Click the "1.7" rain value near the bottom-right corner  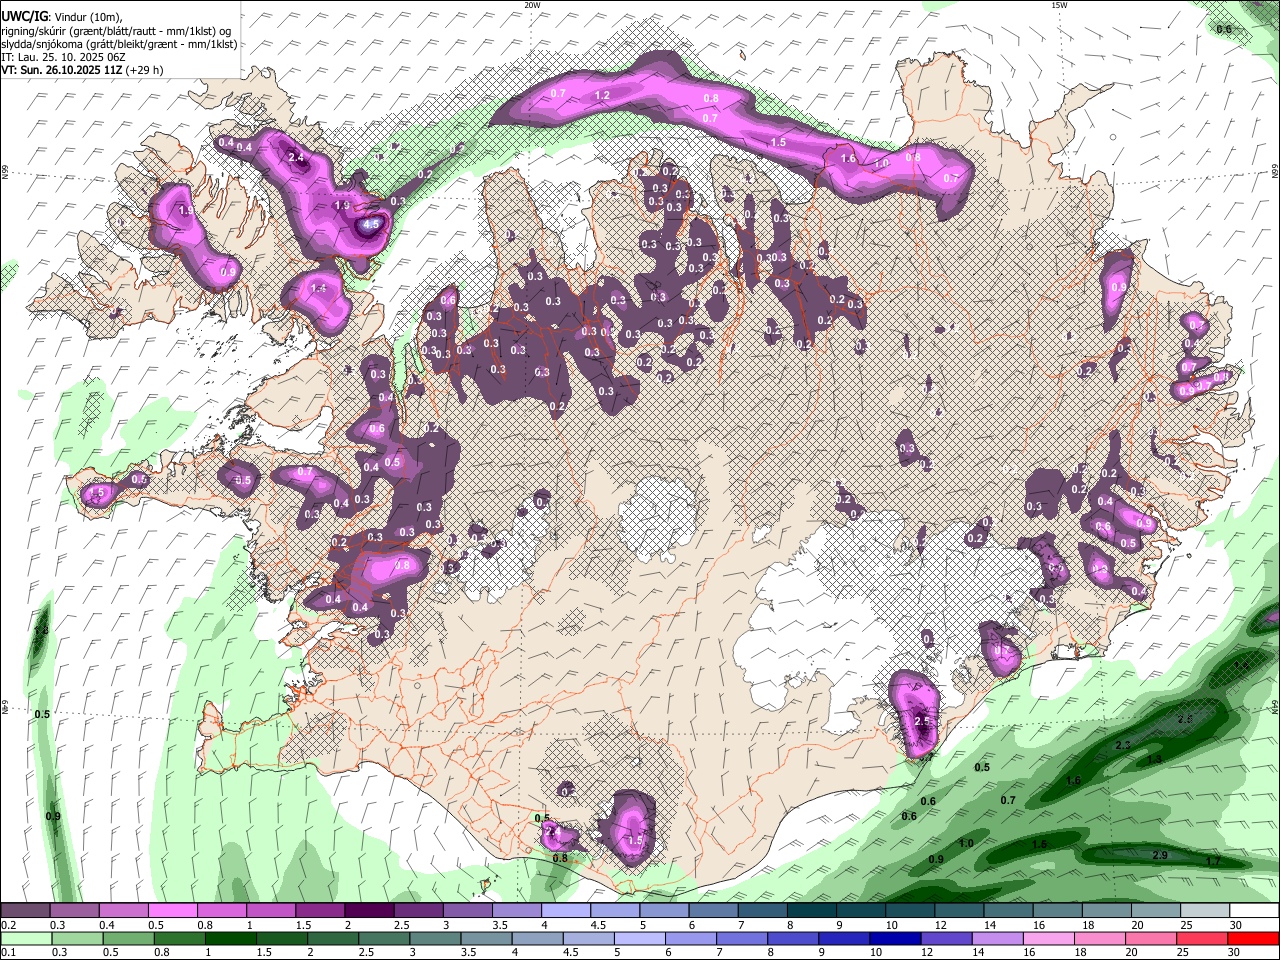coord(1213,861)
